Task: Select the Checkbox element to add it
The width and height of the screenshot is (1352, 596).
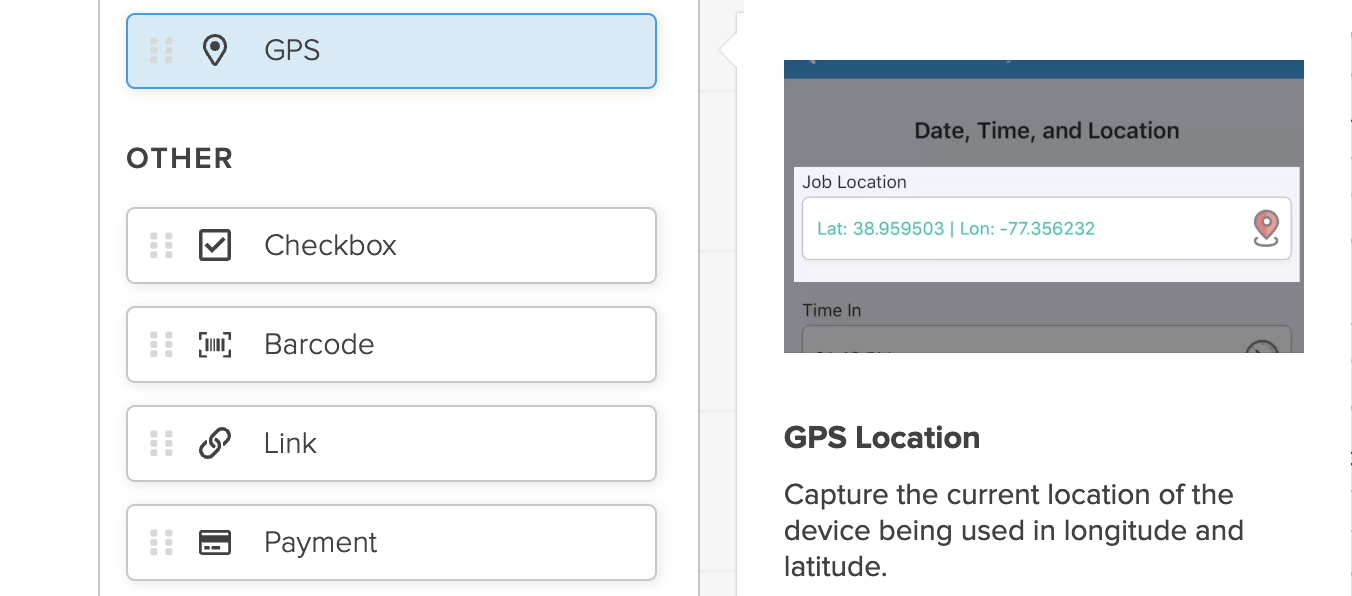Action: tap(391, 245)
